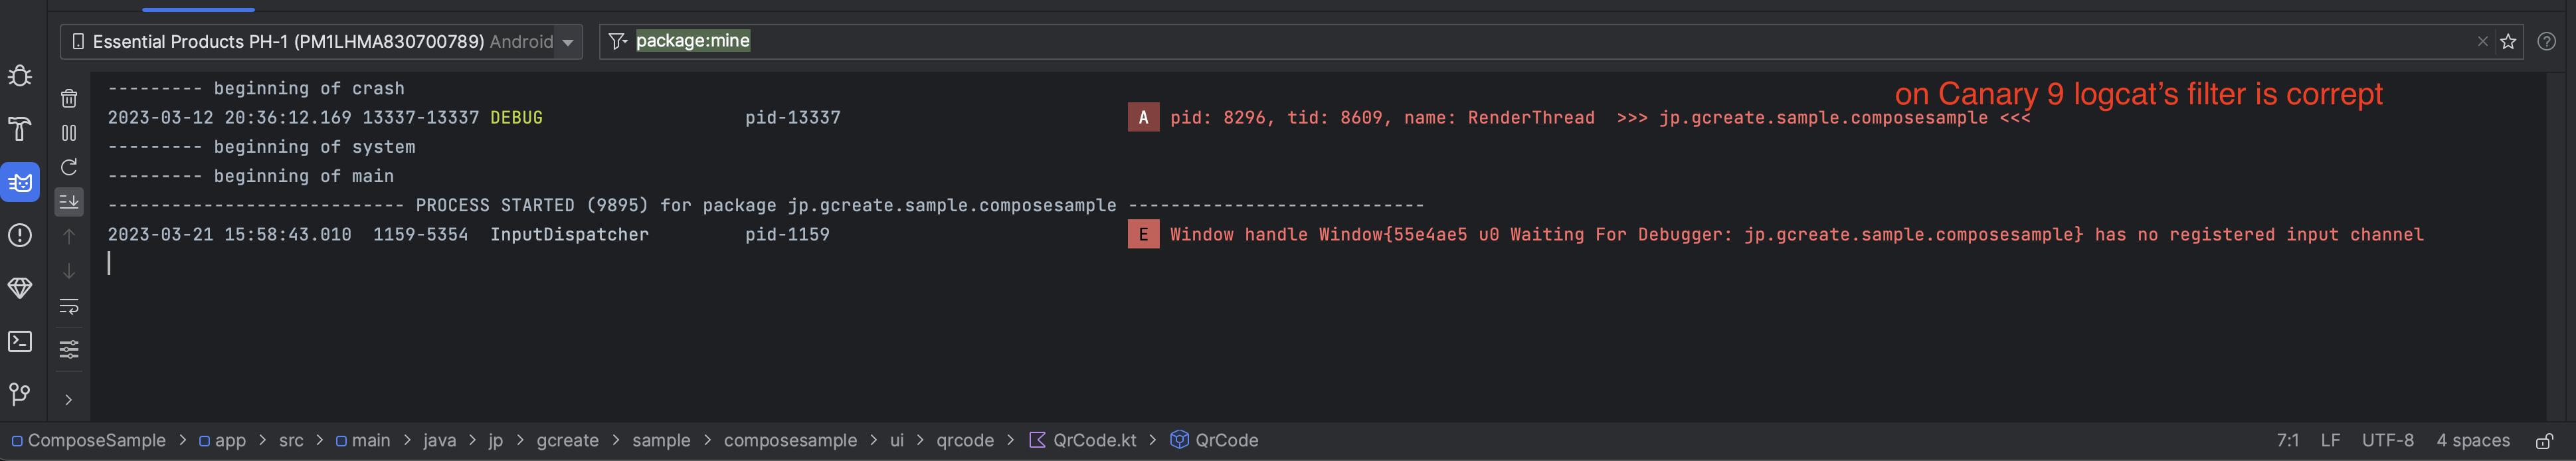Open the filter history dropdown icon
2576x461 pixels.
(x=618, y=41)
